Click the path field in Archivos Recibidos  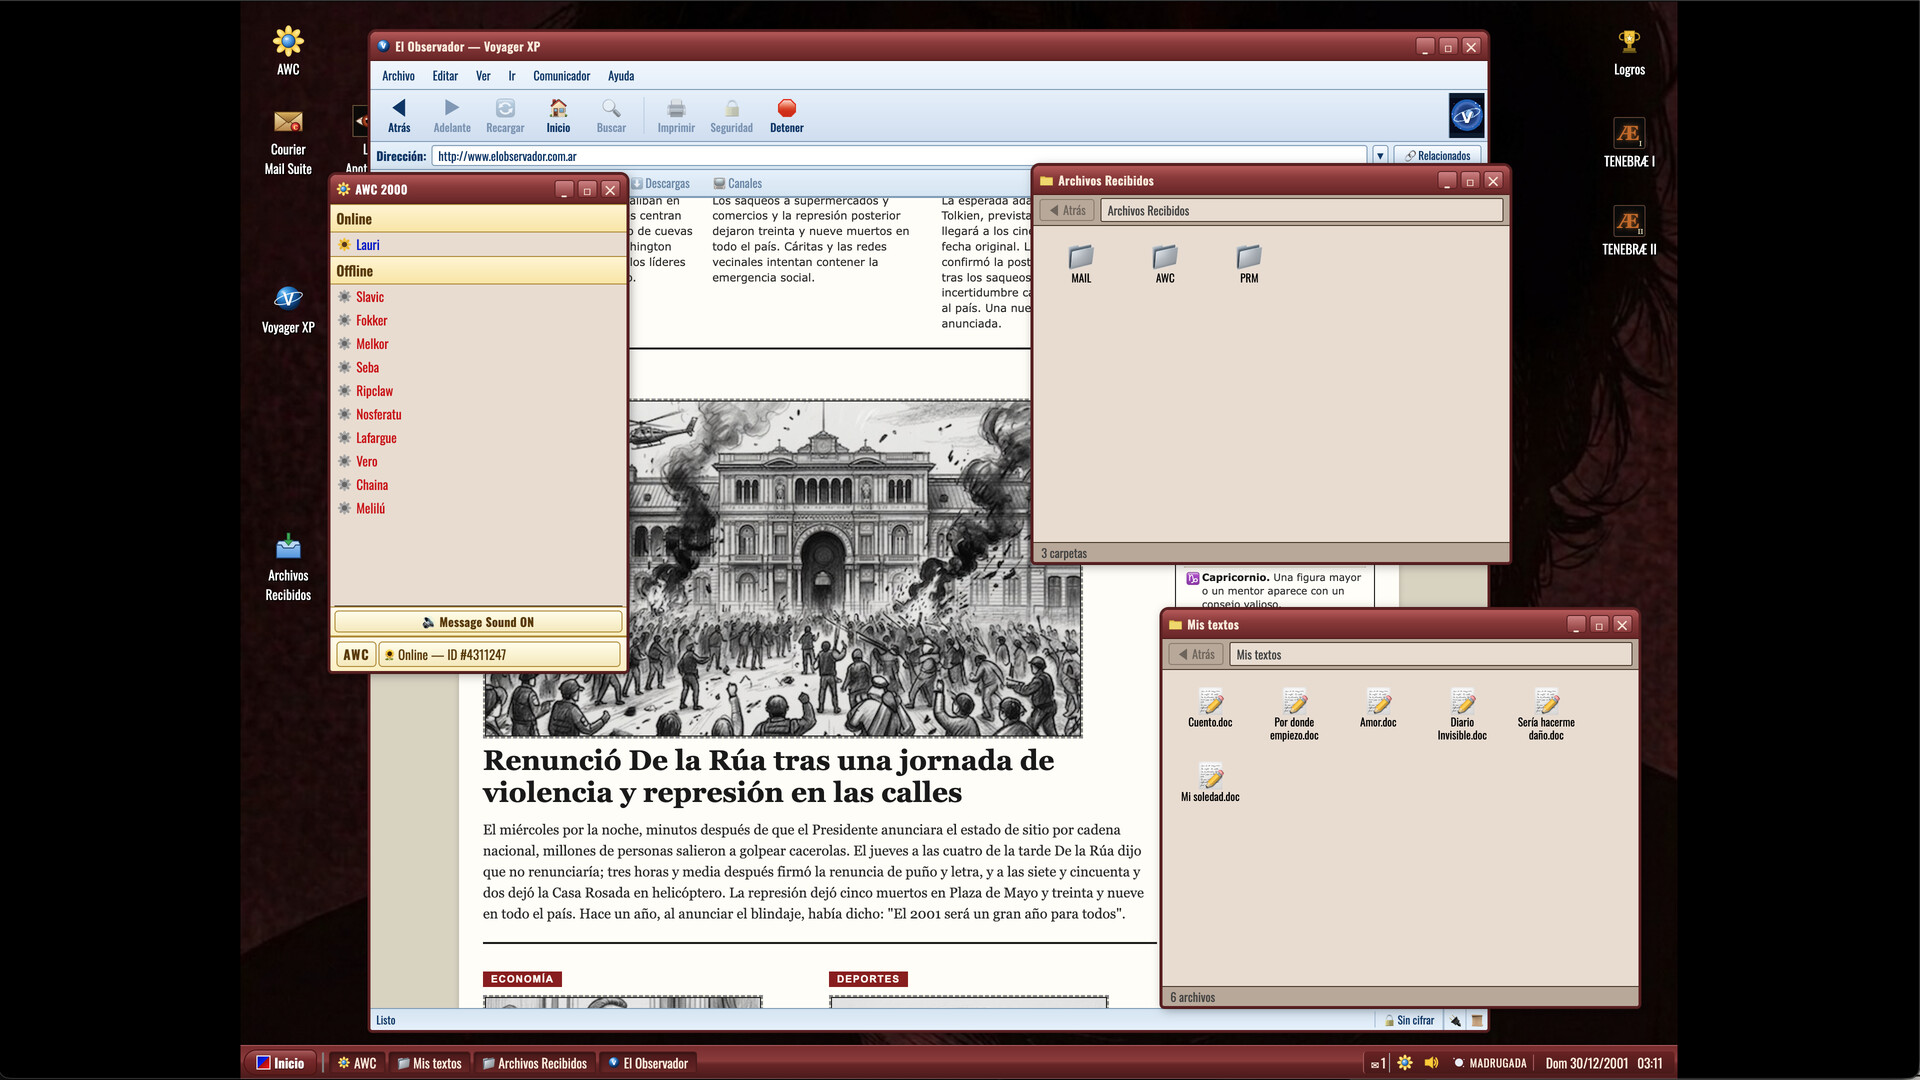point(1302,211)
